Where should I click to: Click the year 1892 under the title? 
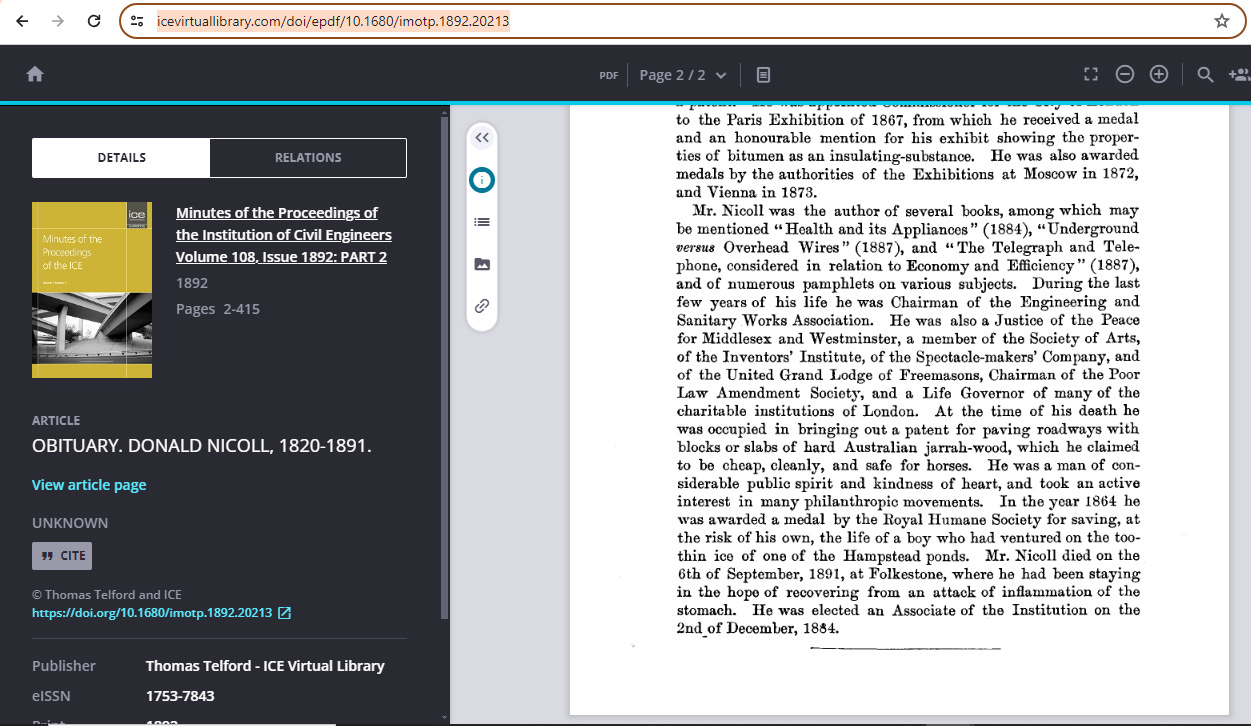tap(192, 283)
